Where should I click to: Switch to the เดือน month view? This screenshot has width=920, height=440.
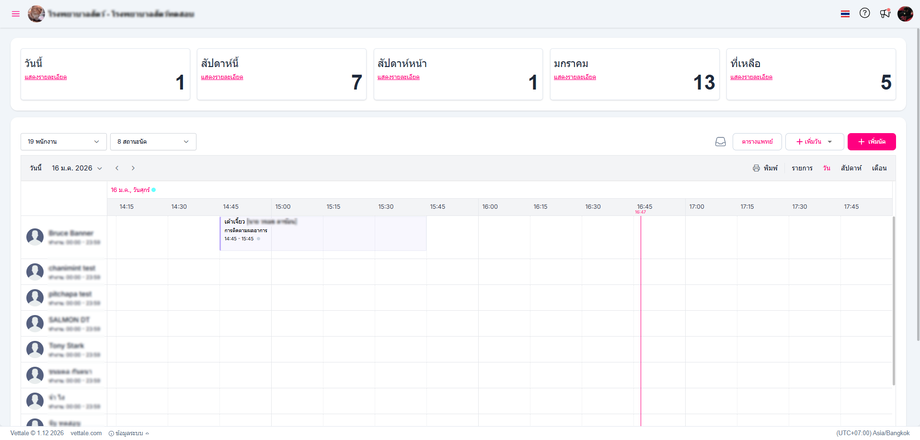(879, 168)
